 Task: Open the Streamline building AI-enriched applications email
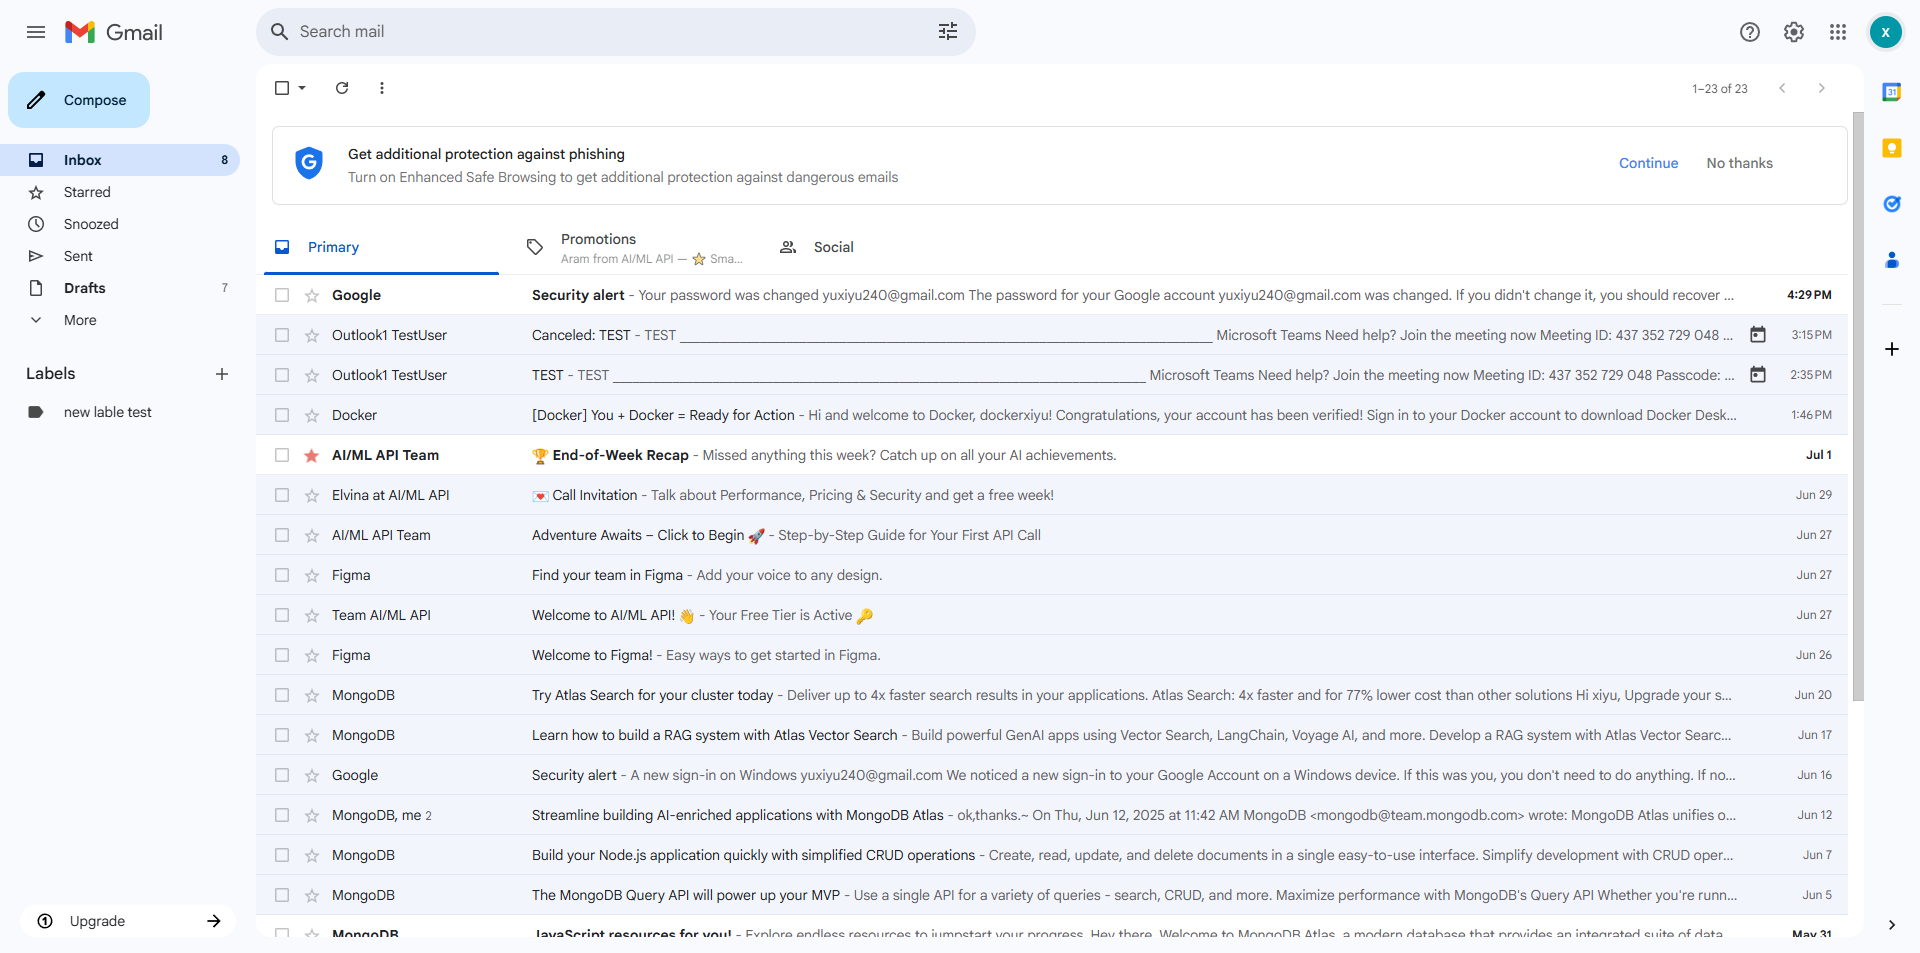[x=1052, y=815]
